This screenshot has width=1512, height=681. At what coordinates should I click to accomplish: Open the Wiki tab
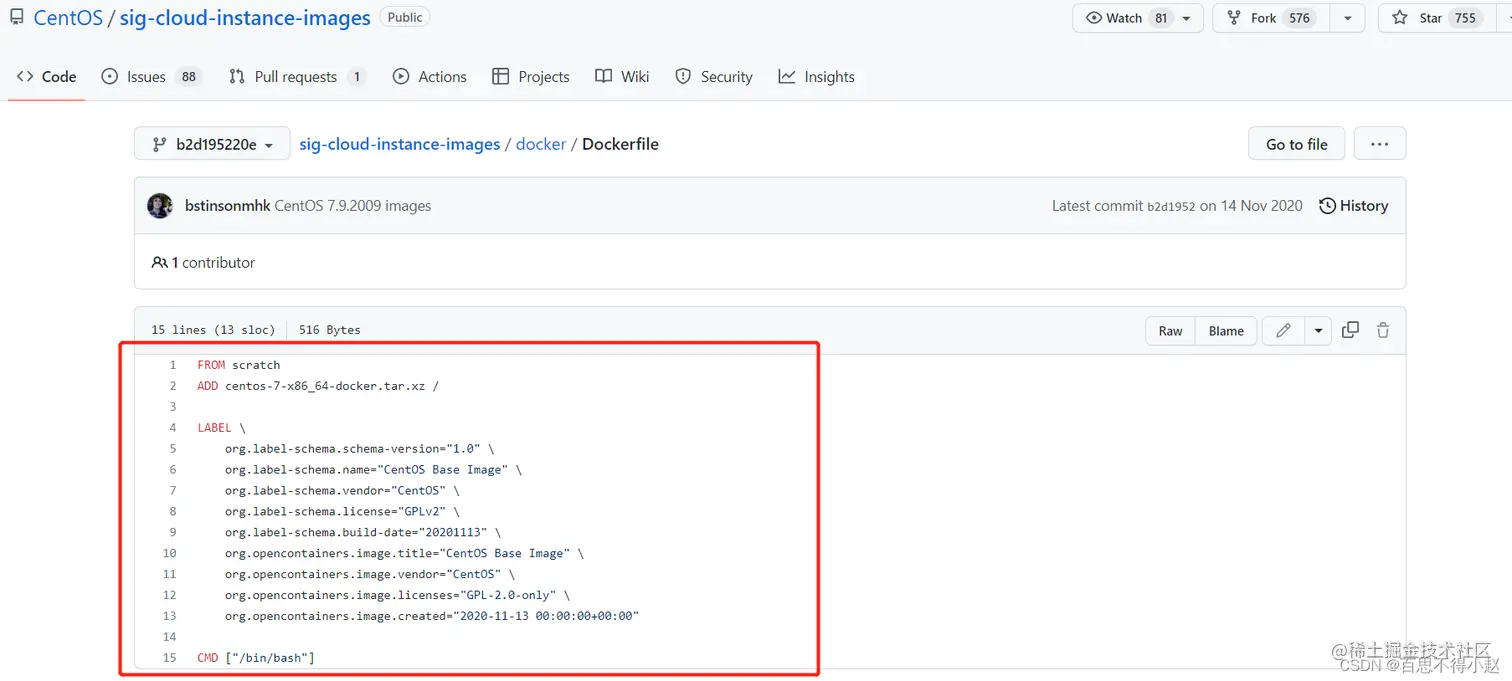point(622,76)
